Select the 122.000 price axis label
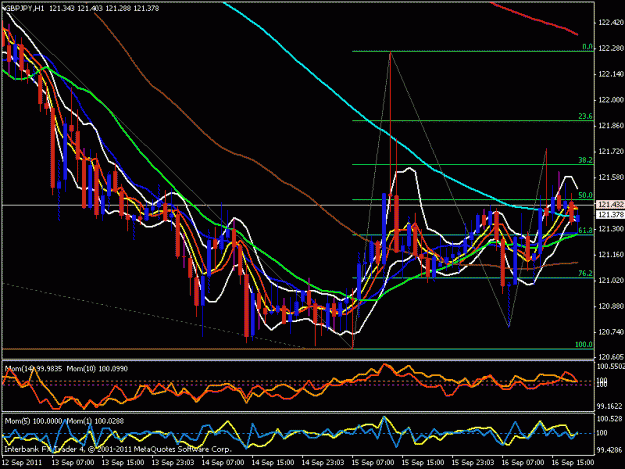Image resolution: width=625 pixels, height=469 pixels. click(610, 100)
